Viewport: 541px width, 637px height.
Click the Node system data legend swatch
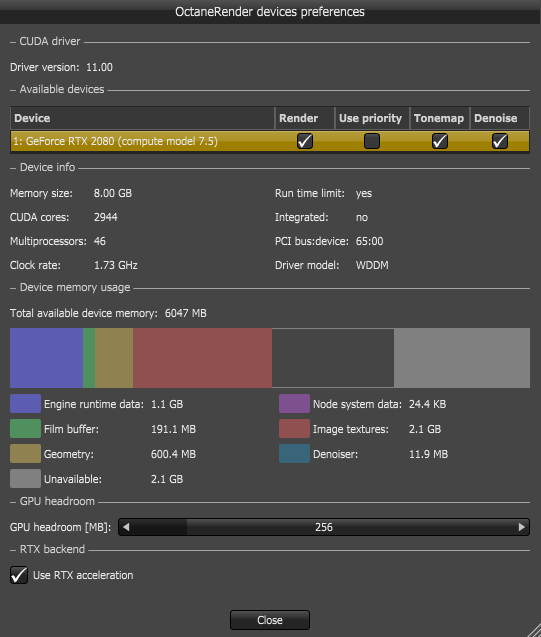[294, 404]
